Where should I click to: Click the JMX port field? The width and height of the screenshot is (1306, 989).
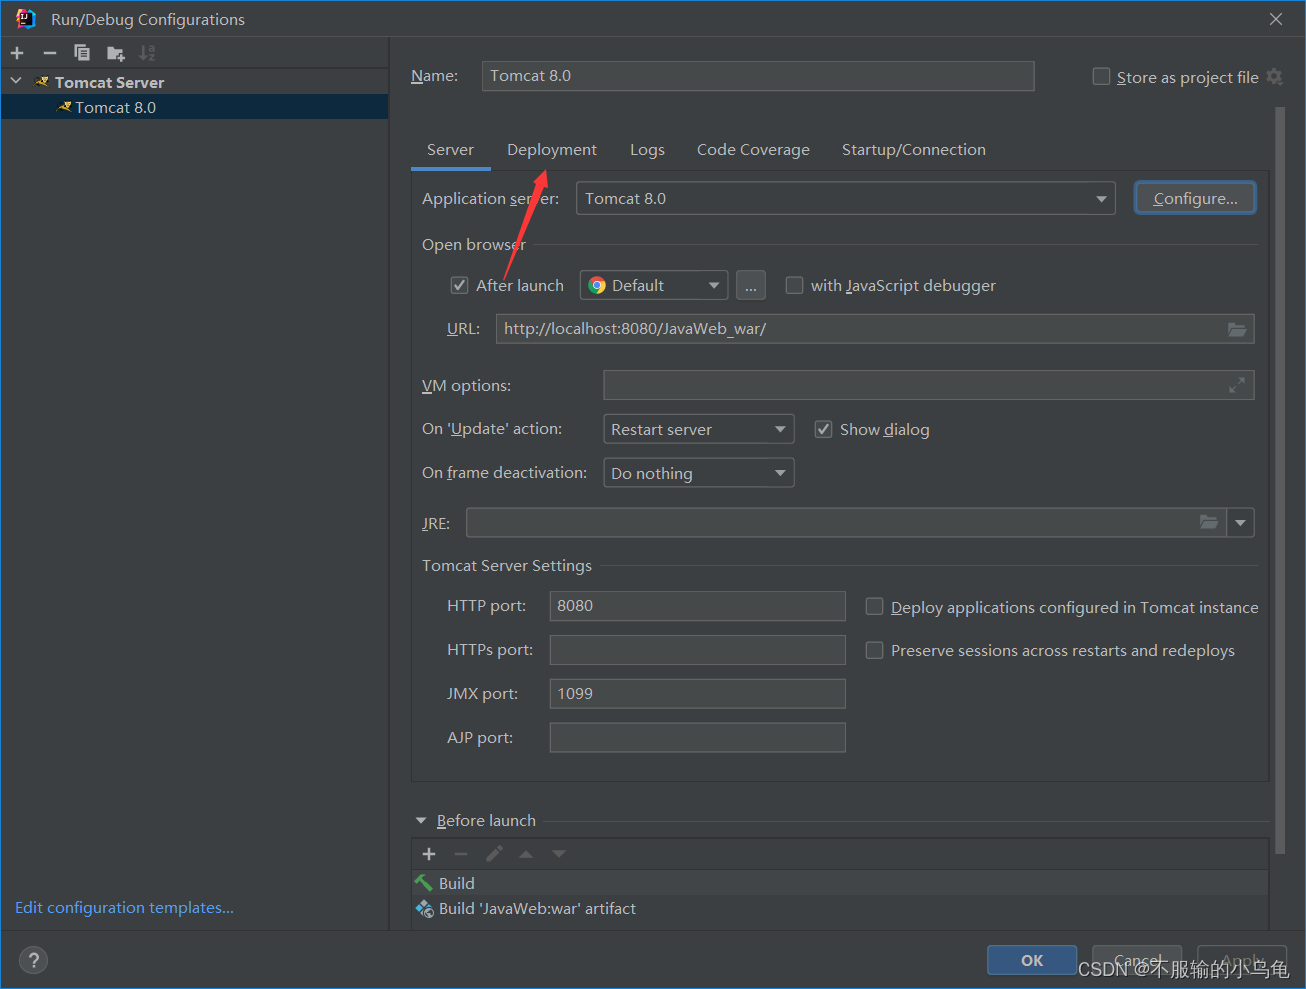698,694
